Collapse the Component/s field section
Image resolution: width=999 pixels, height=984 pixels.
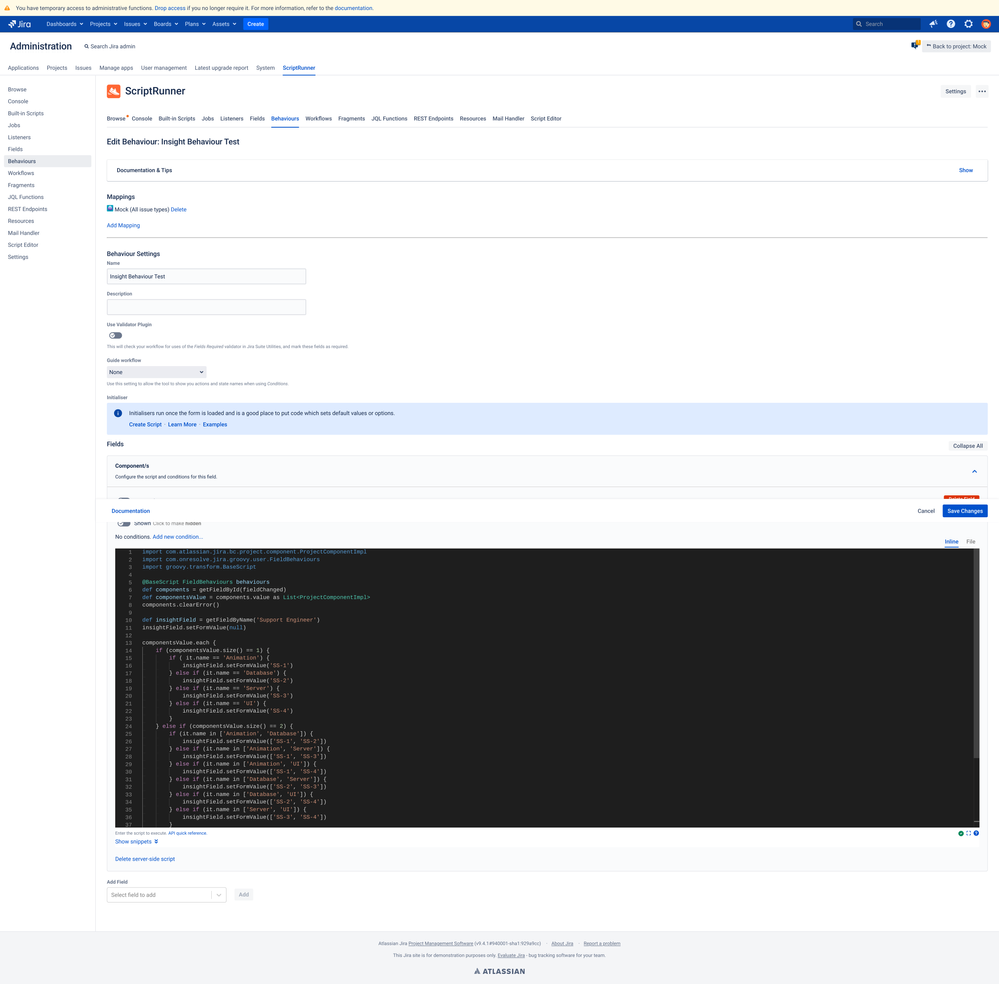click(973, 470)
